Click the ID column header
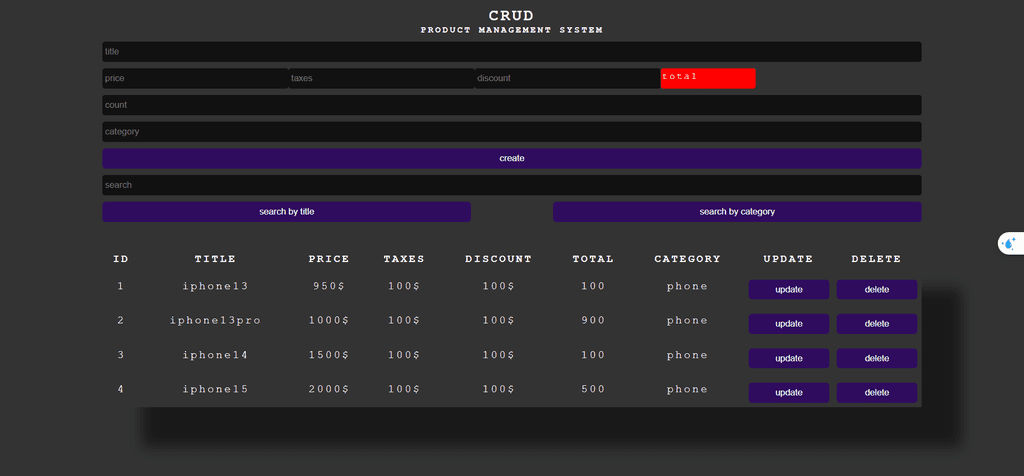Image resolution: width=1024 pixels, height=476 pixels. click(x=121, y=259)
